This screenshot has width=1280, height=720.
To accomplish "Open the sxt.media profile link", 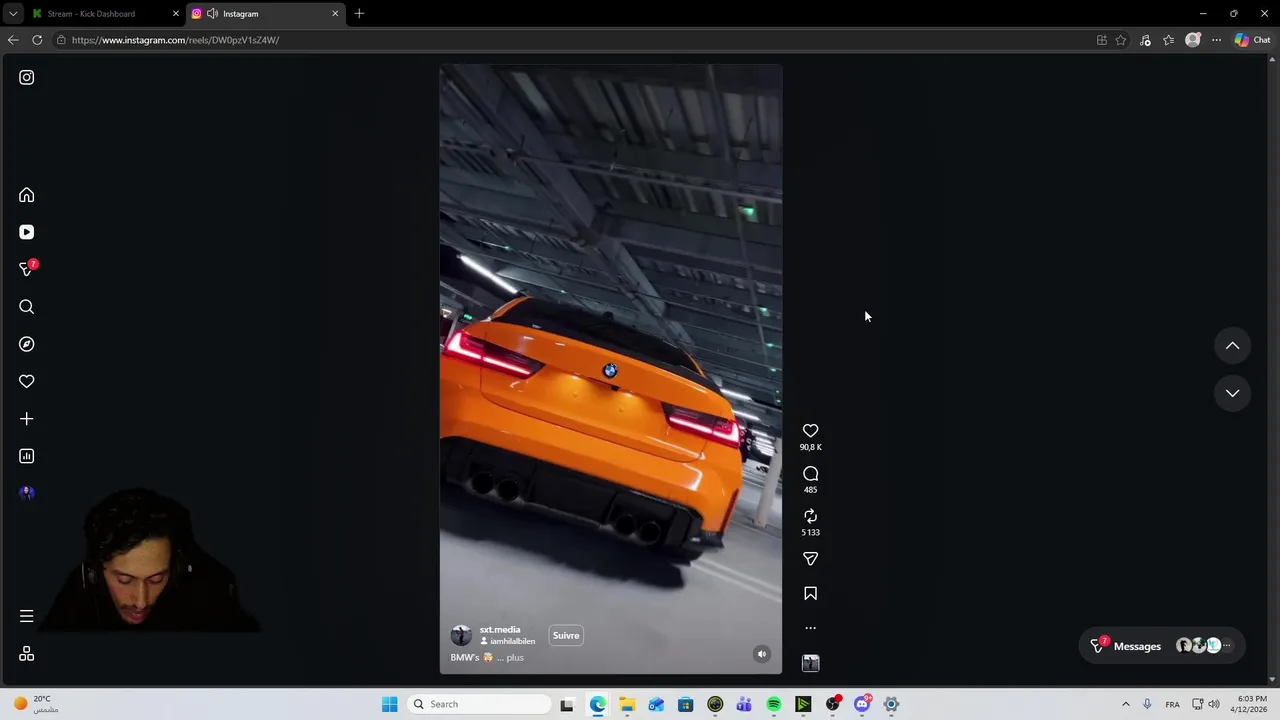I will 500,630.
